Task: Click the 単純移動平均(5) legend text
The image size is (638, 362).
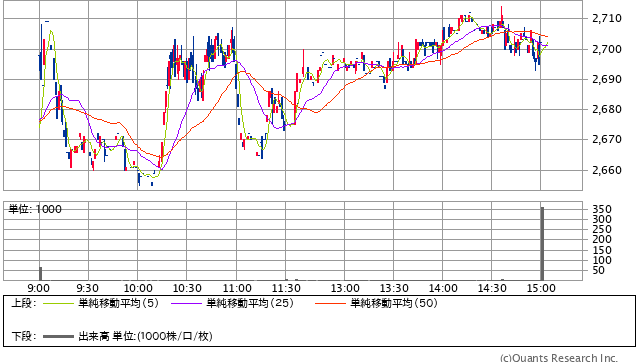Action: tap(118, 303)
